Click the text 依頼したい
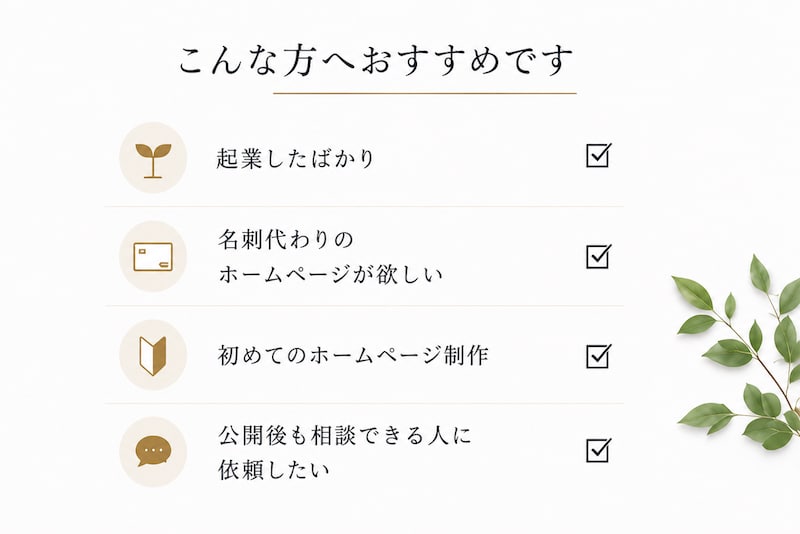800x534 pixels. click(274, 470)
